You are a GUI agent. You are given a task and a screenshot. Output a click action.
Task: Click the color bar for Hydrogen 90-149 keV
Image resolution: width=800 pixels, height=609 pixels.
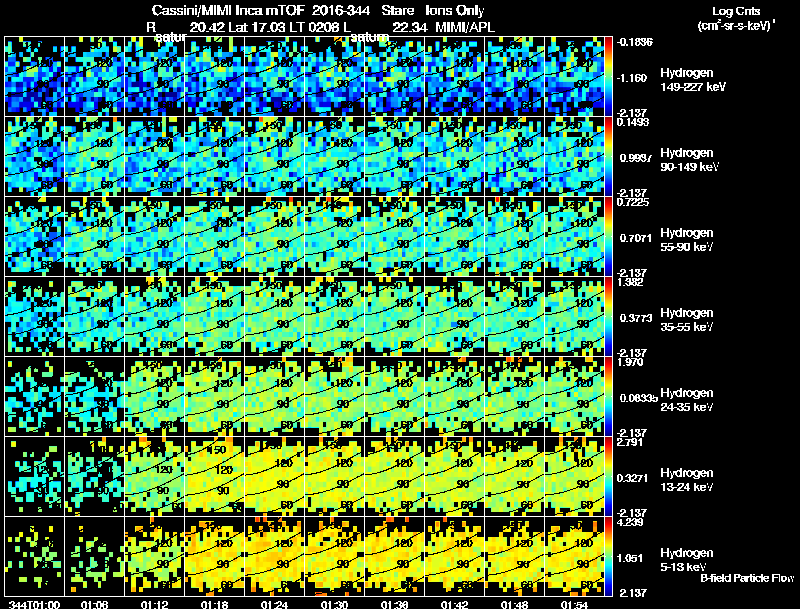click(x=608, y=156)
